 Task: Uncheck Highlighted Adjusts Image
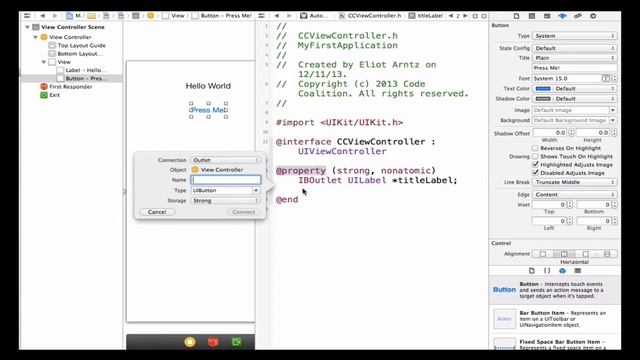pyautogui.click(x=535, y=164)
